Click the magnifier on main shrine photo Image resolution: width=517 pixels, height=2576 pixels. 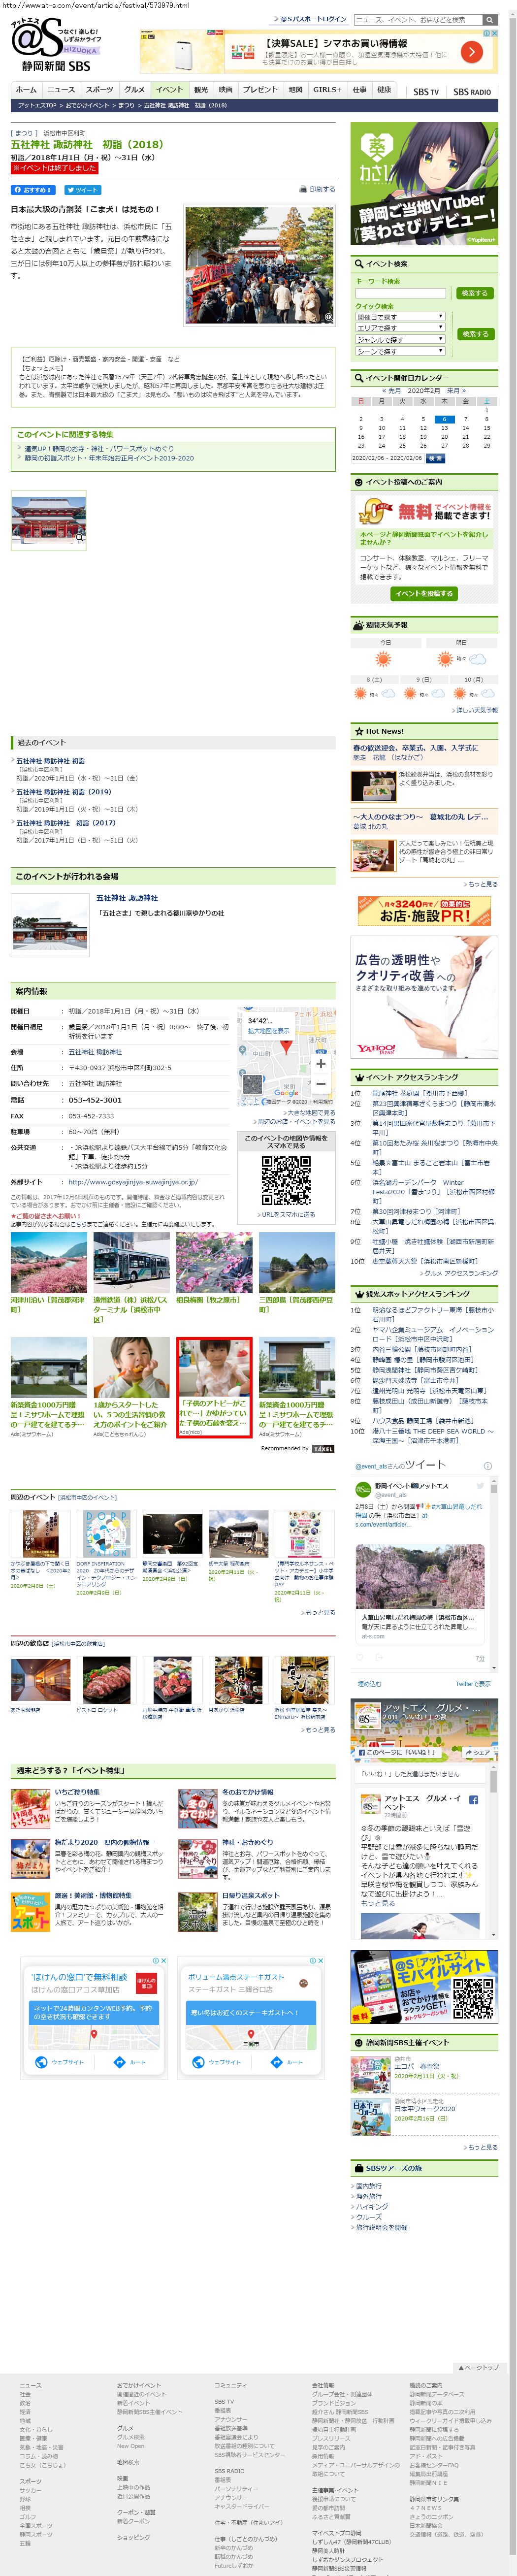(328, 317)
